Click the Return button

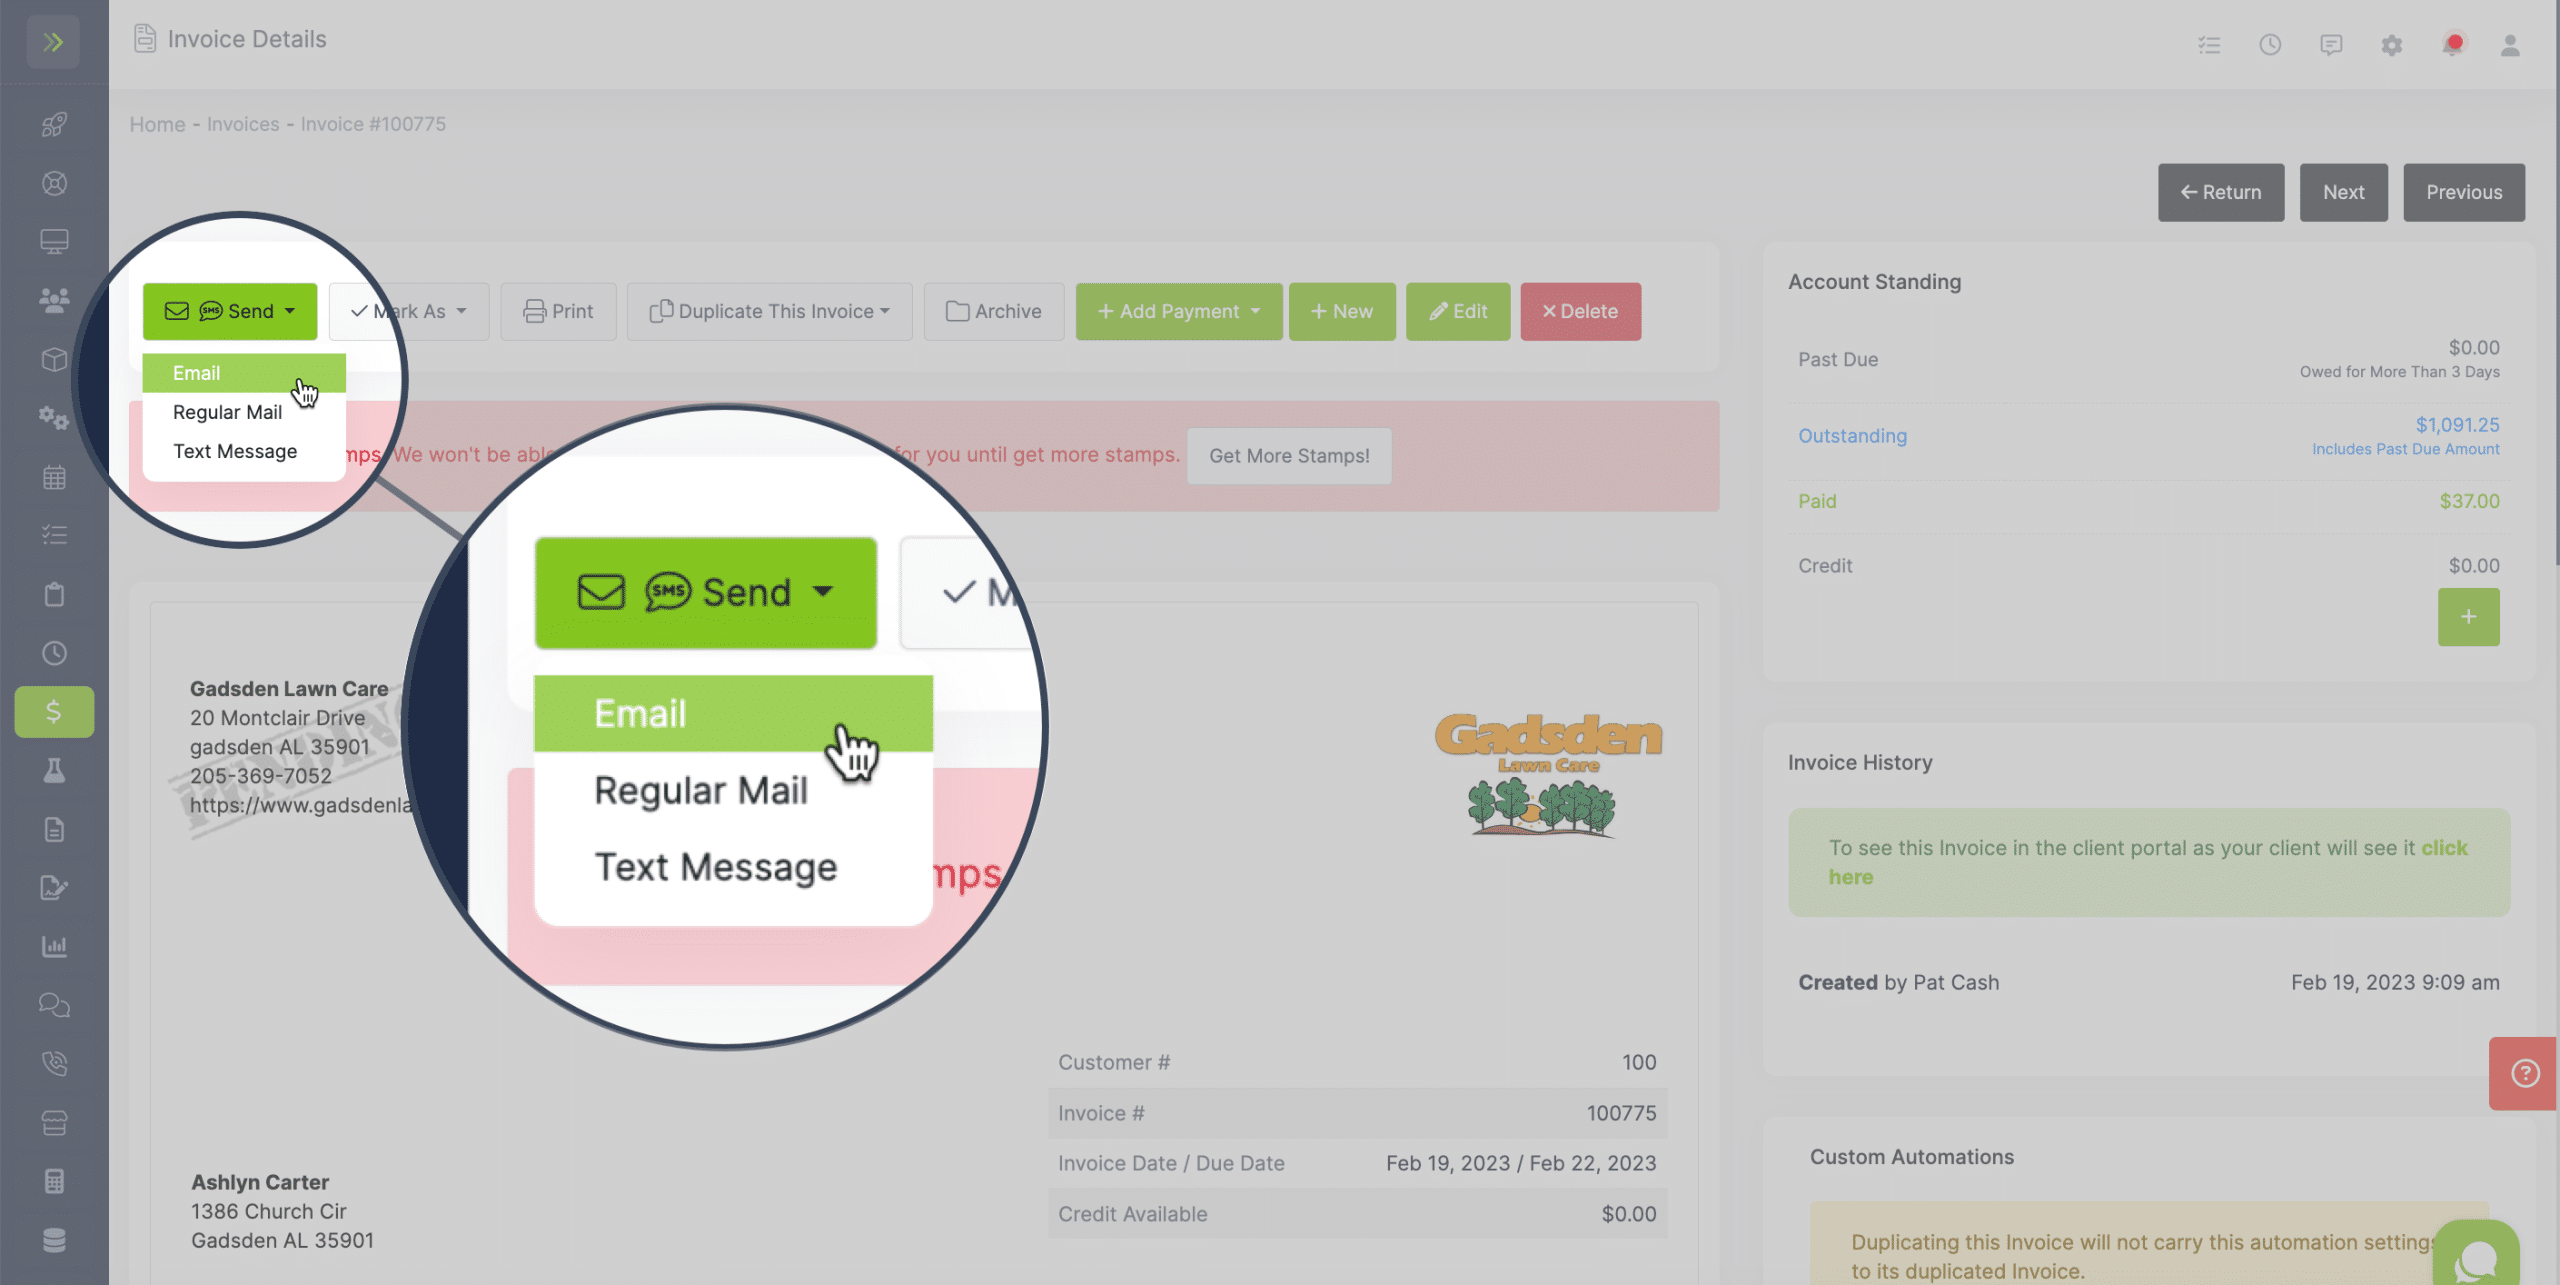click(2220, 192)
